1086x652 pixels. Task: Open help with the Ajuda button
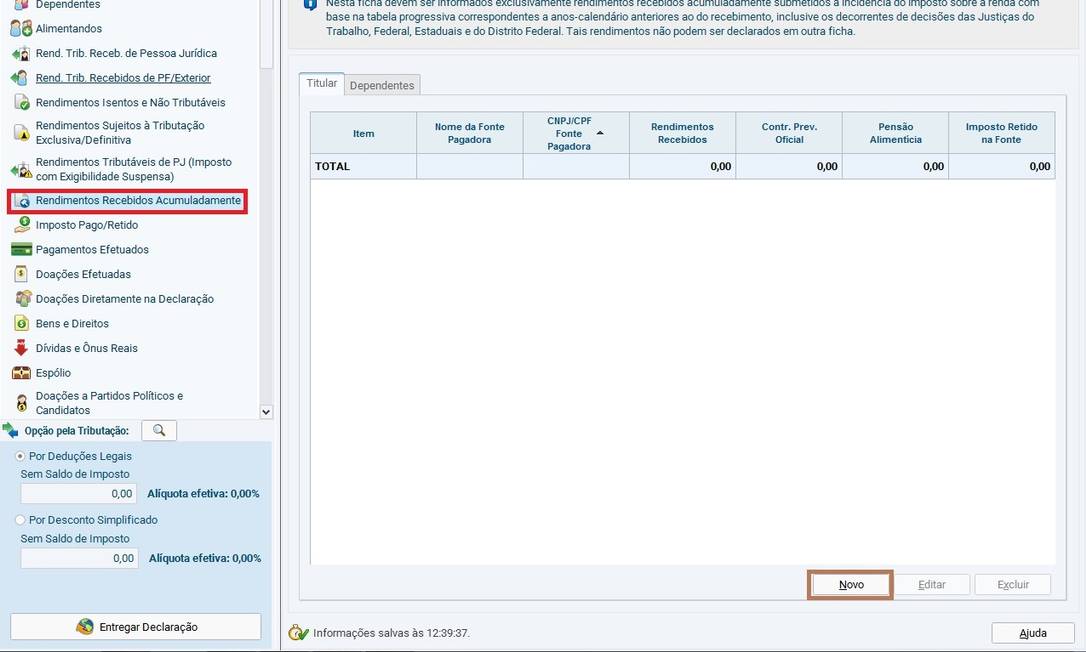[1032, 633]
